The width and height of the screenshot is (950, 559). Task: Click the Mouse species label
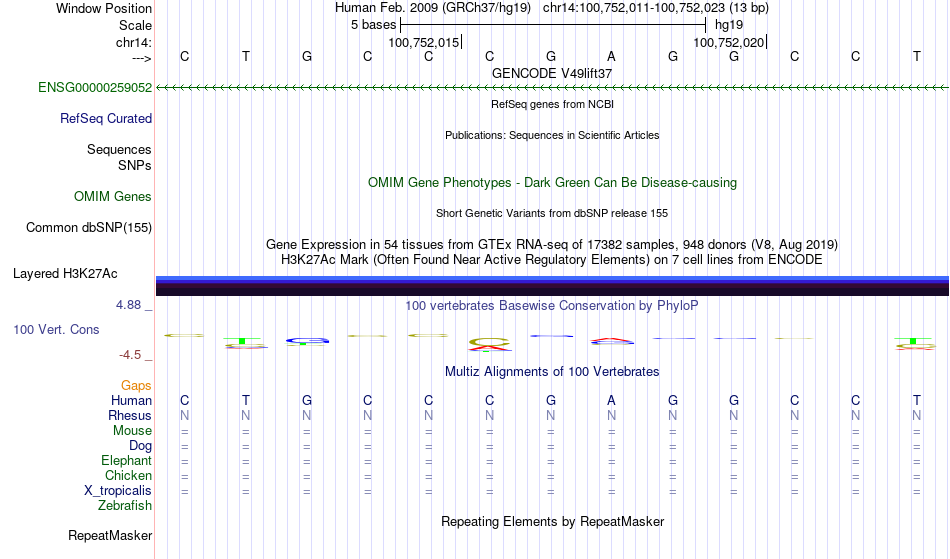coord(132,431)
